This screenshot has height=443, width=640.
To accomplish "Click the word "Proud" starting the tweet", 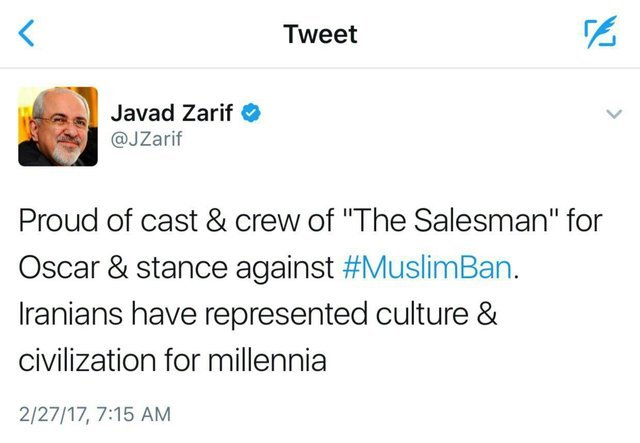I will click(58, 222).
